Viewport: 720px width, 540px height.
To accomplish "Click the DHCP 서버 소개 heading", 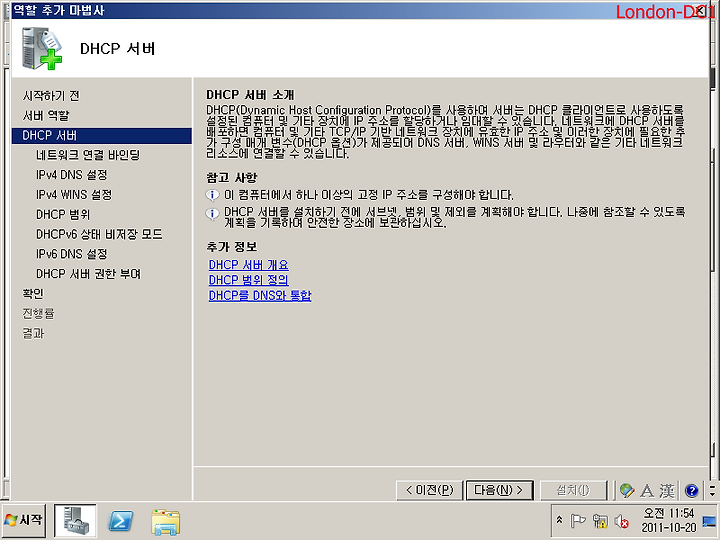I will (x=250, y=95).
